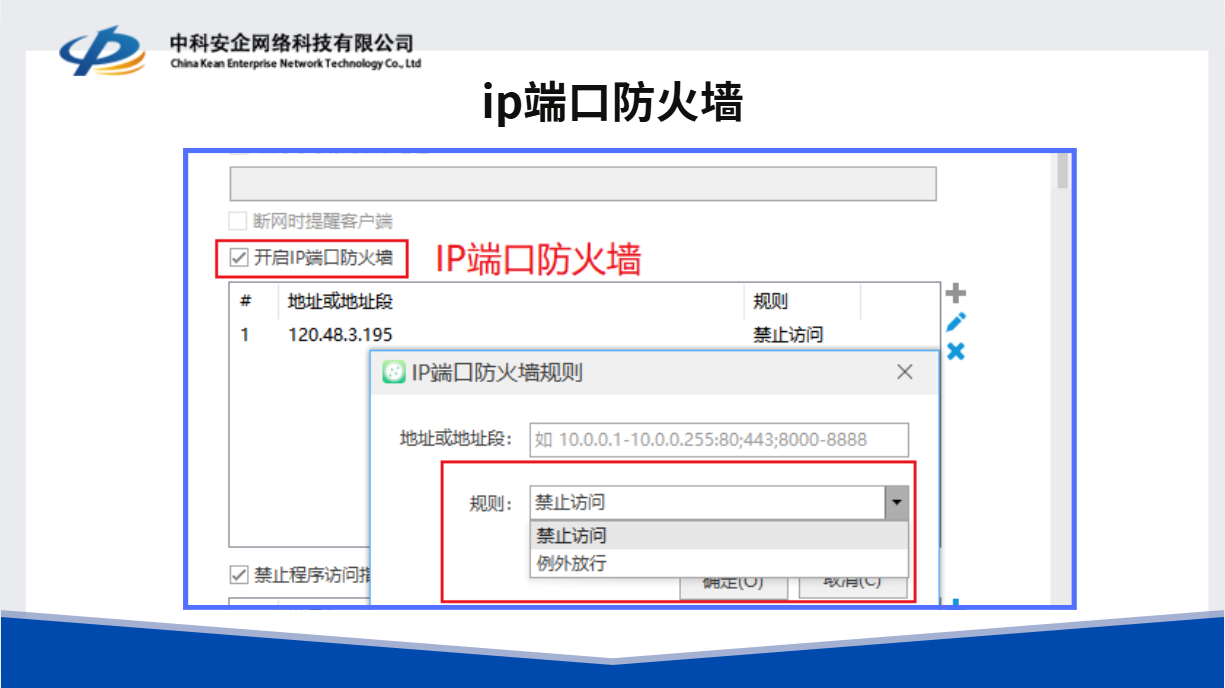The width and height of the screenshot is (1225, 688).
Task: Click the 地址或地址段 input field in dialog
Action: click(x=718, y=439)
